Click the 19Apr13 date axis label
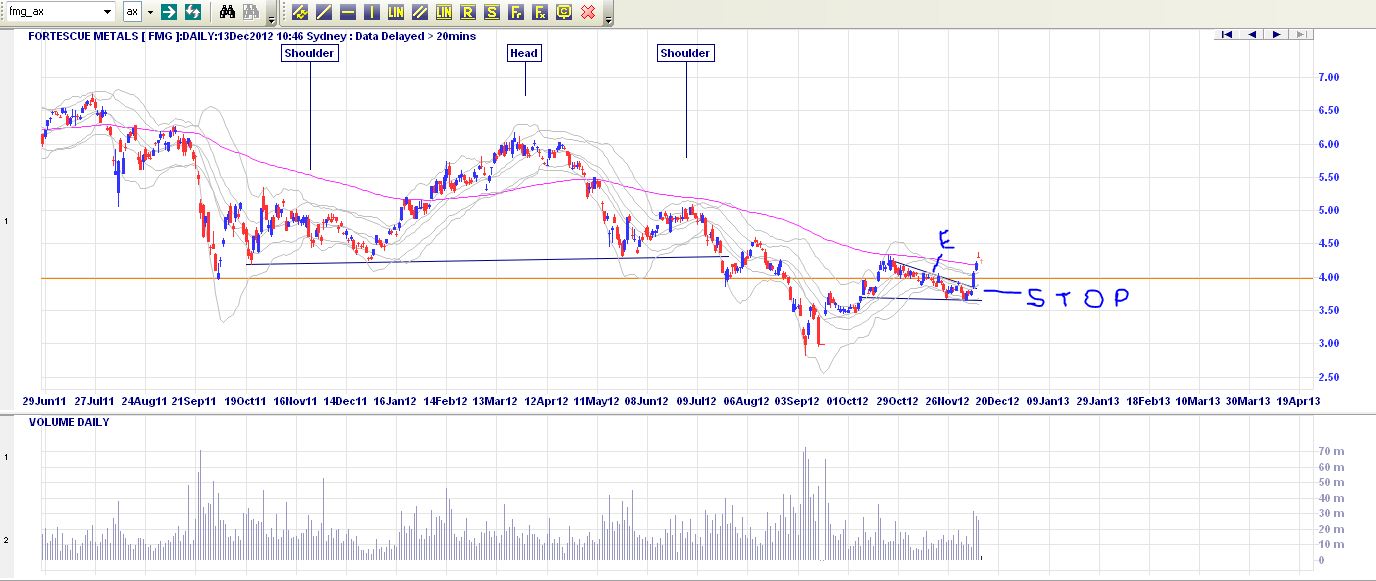The height and width of the screenshot is (581, 1376). pyautogui.click(x=1300, y=401)
